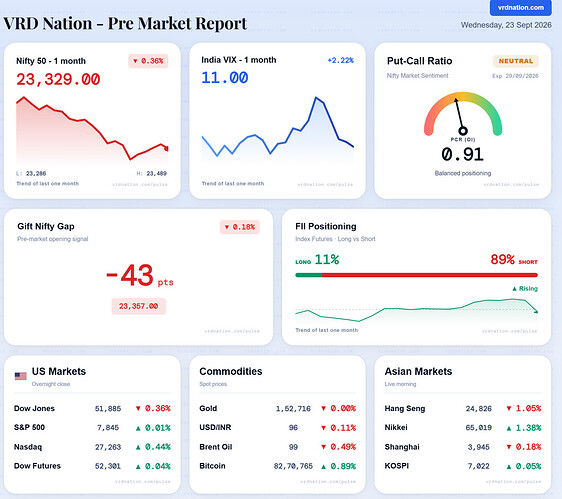Click the Bitcoin up arrow icon

pos(323,467)
